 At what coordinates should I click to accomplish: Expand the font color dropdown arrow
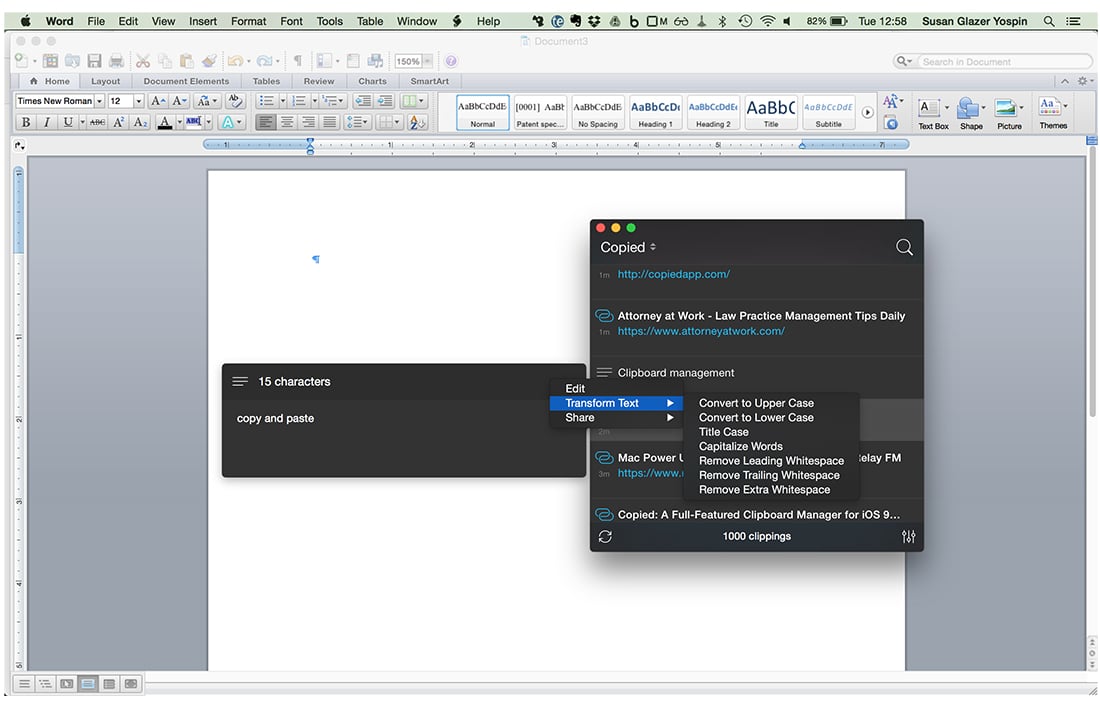coord(179,122)
